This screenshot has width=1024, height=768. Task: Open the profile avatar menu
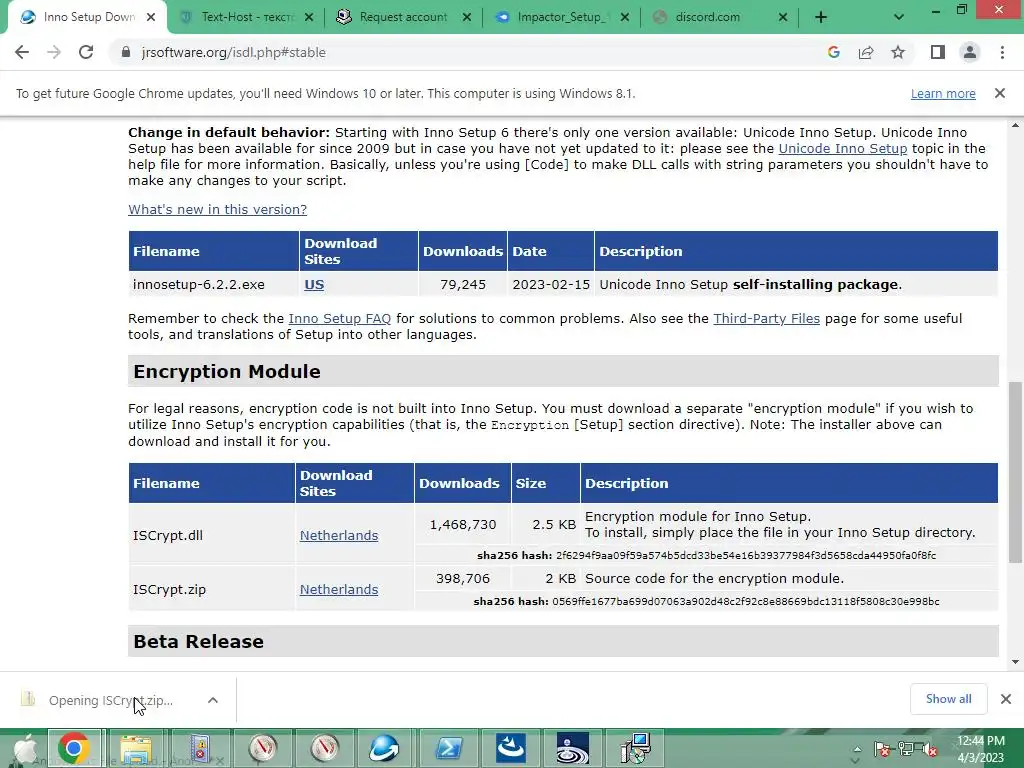pyautogui.click(x=970, y=52)
